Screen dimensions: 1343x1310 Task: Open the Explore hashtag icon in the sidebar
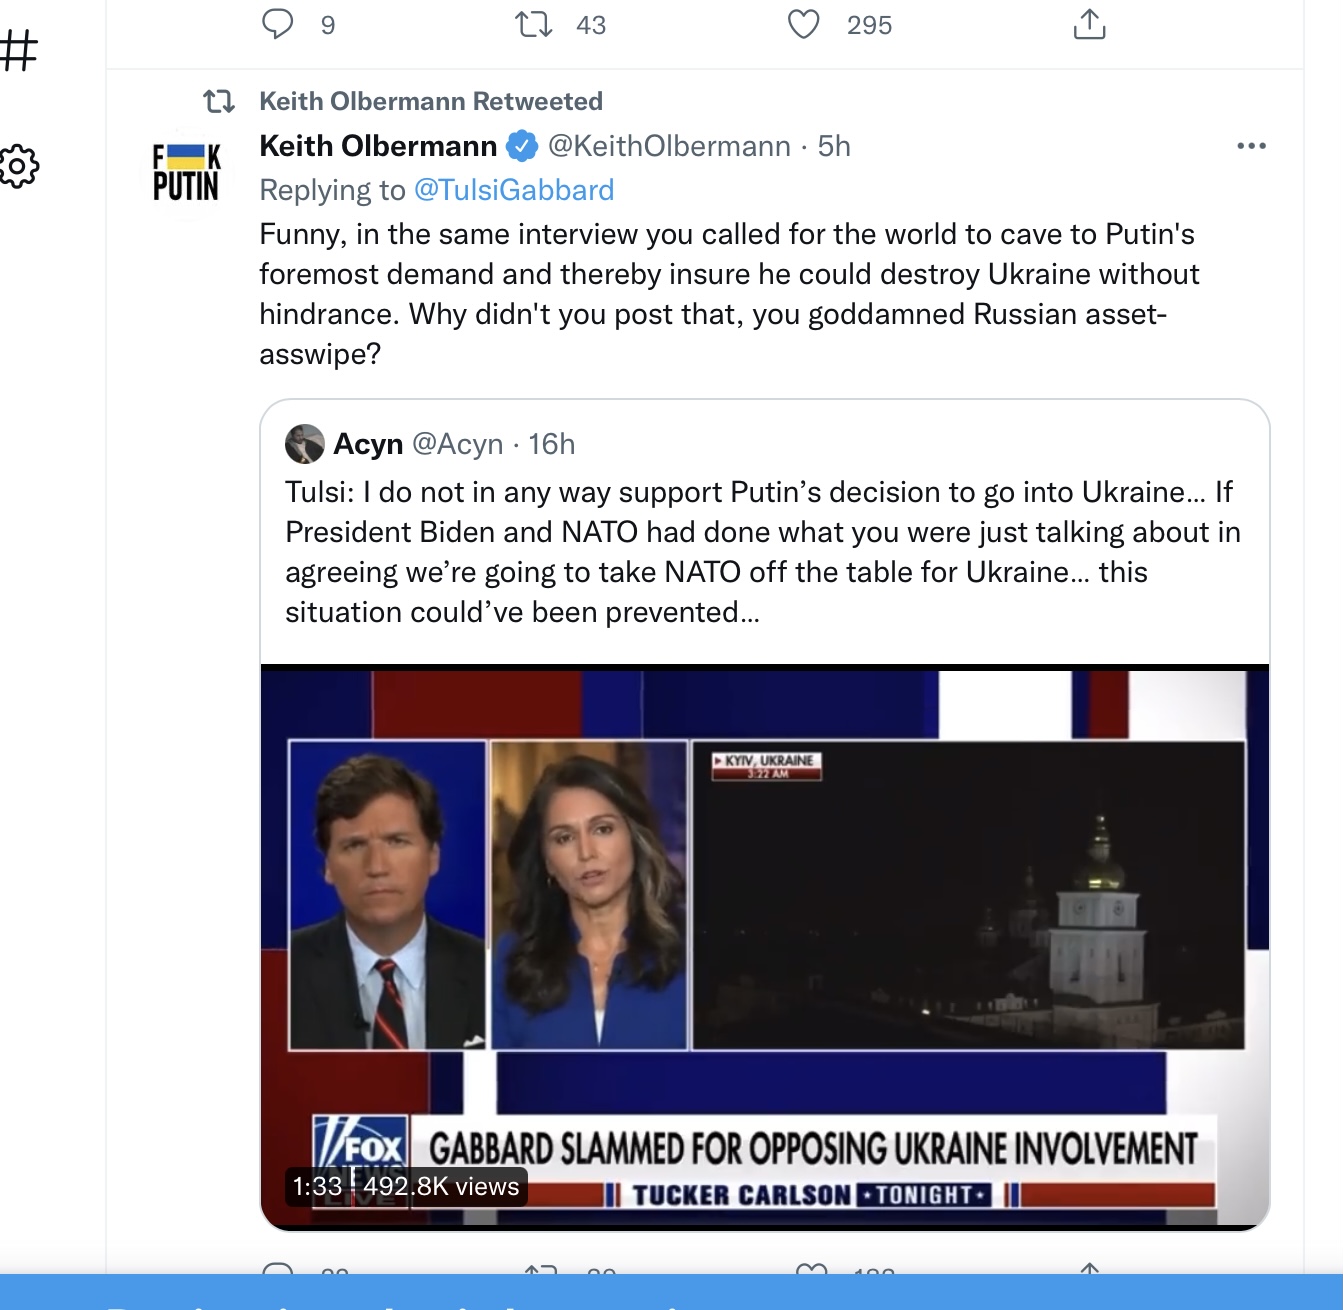pyautogui.click(x=18, y=50)
